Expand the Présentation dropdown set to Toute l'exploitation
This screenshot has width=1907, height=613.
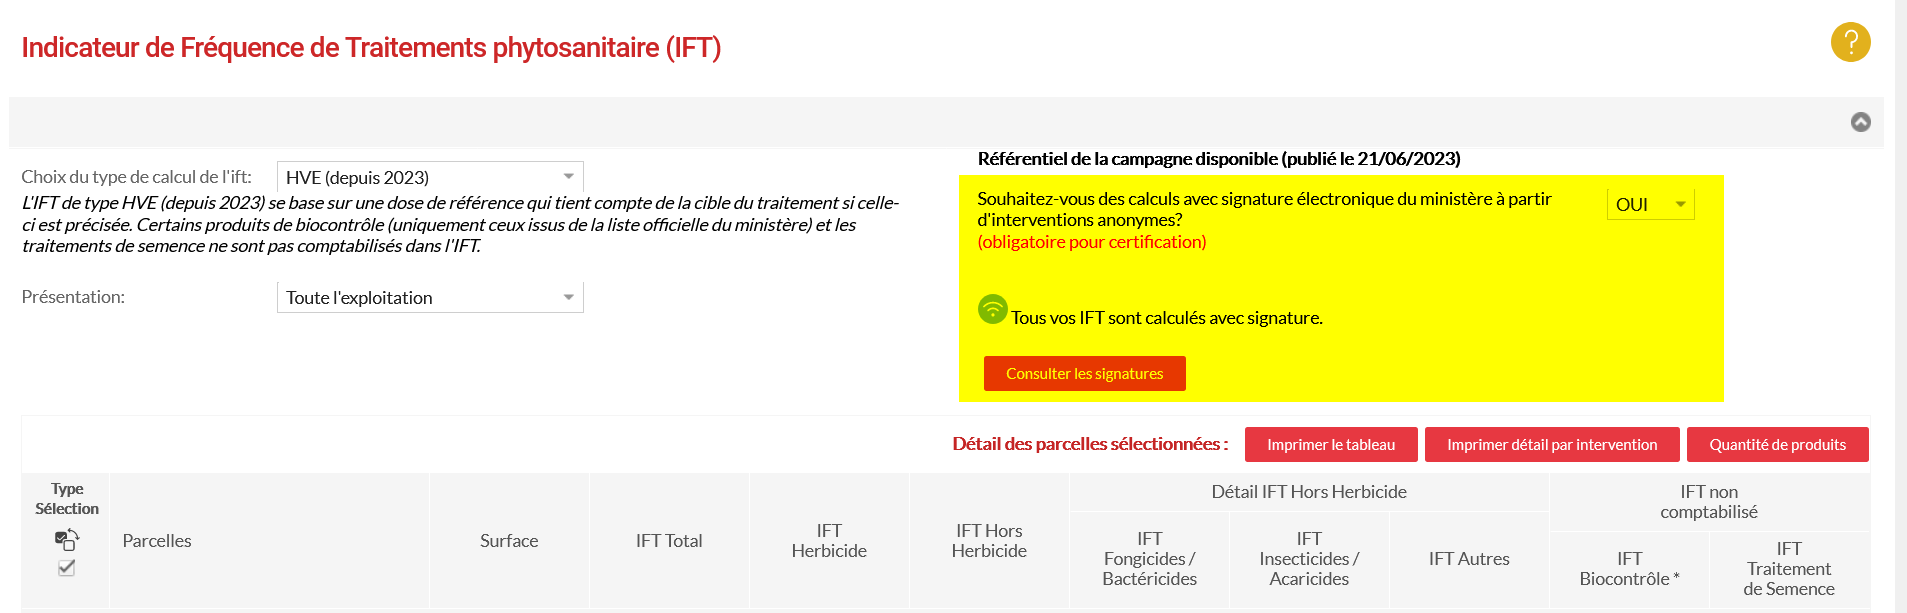tap(430, 297)
